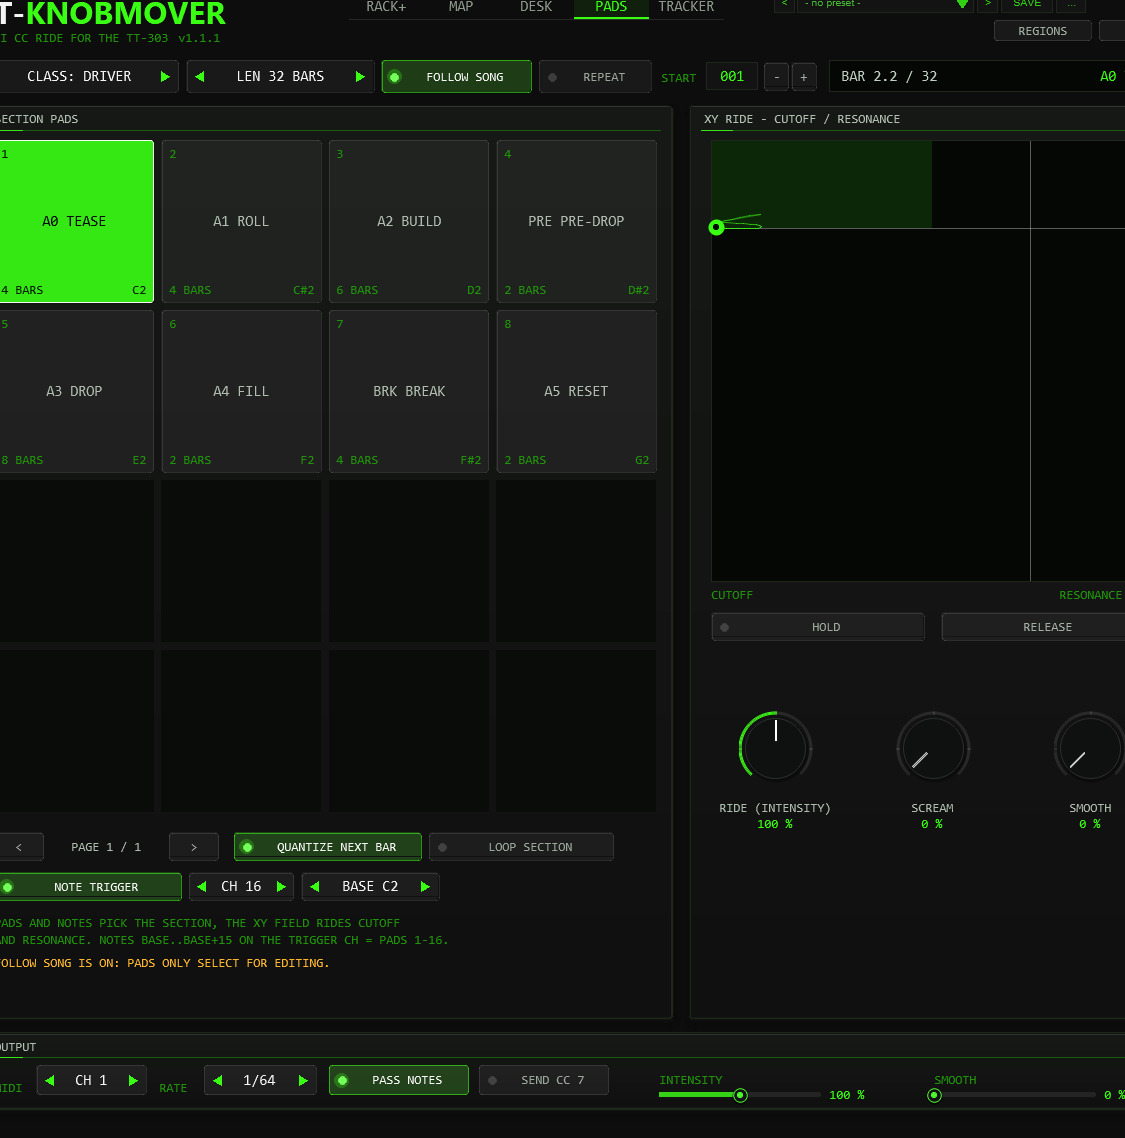The height and width of the screenshot is (1138, 1125).
Task: Click the previous preset arrow
Action: coord(785,4)
